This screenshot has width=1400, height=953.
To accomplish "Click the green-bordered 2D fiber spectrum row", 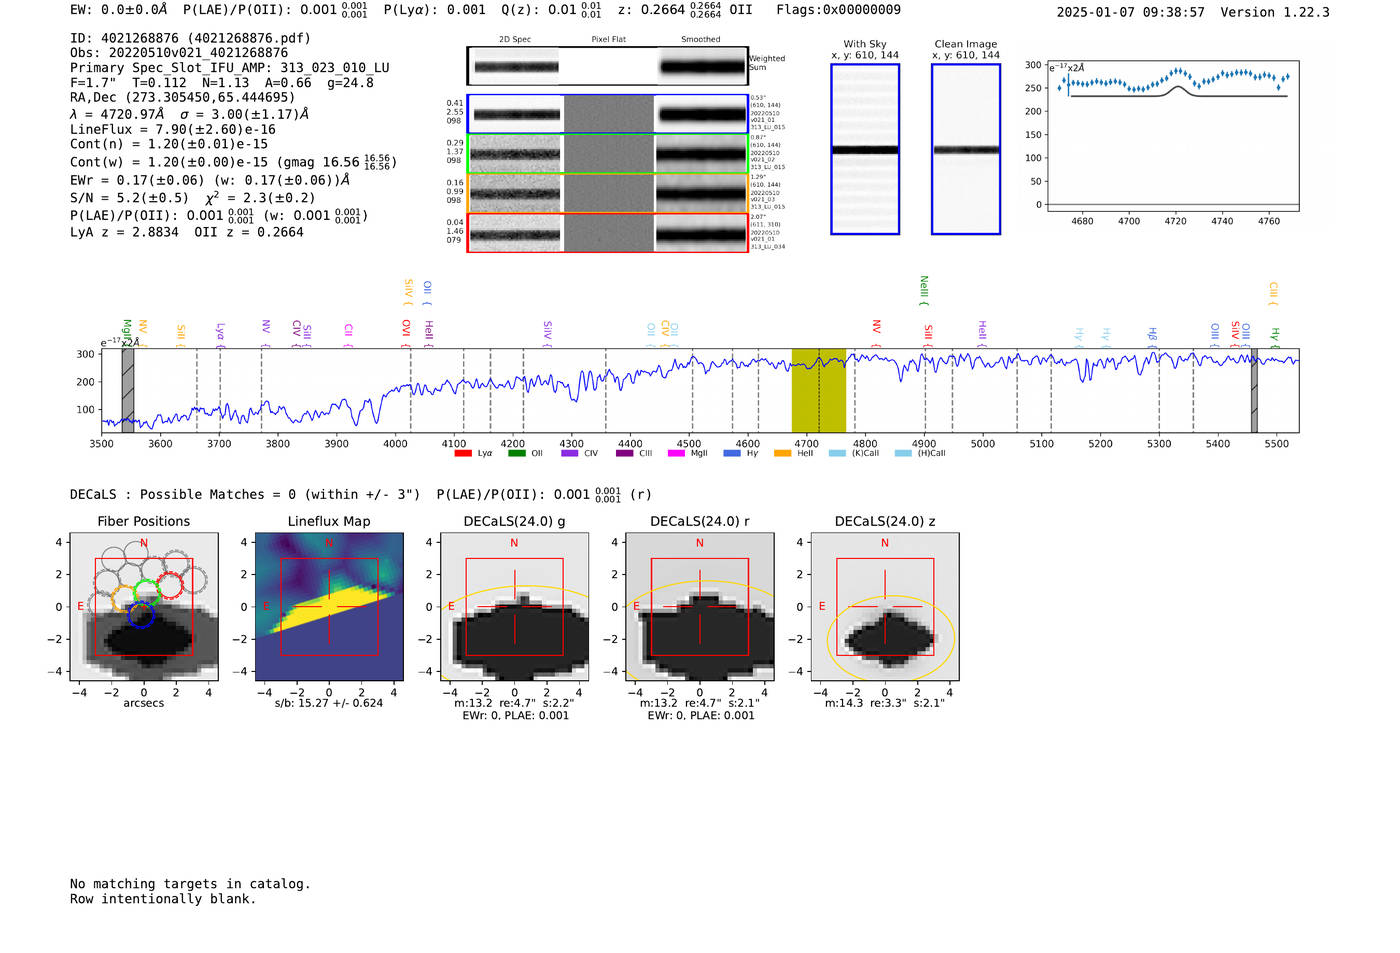I will [x=608, y=154].
